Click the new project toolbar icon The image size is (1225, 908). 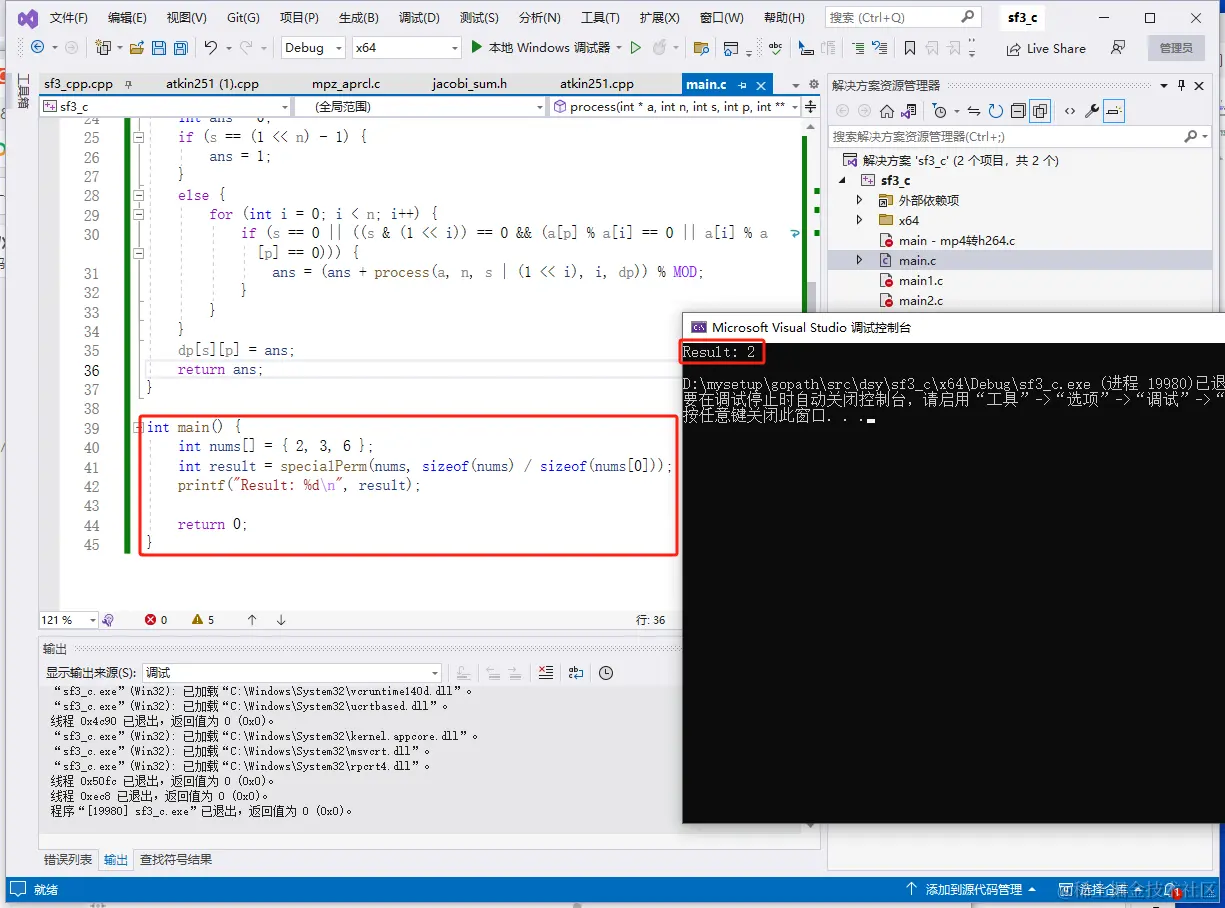click(102, 47)
